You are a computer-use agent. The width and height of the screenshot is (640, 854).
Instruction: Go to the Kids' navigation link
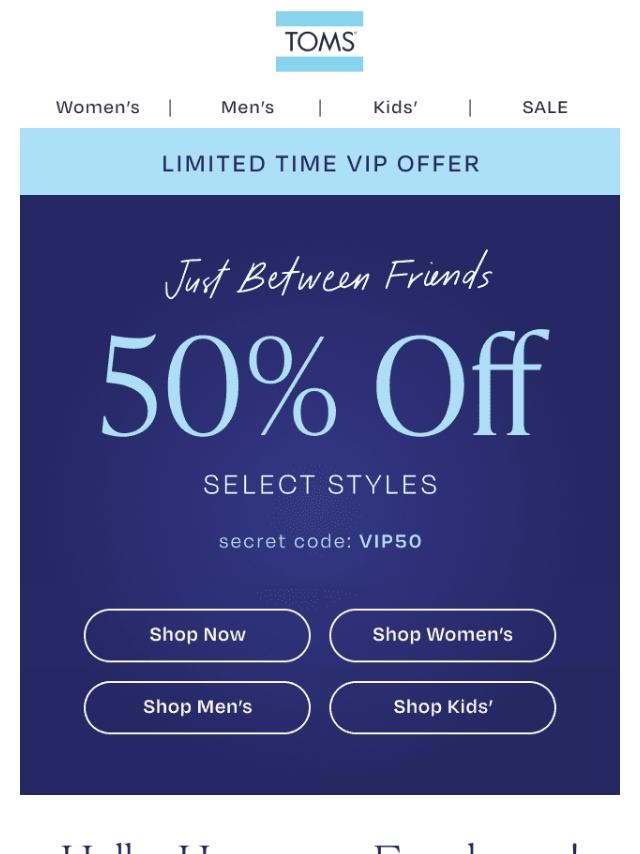coord(395,107)
